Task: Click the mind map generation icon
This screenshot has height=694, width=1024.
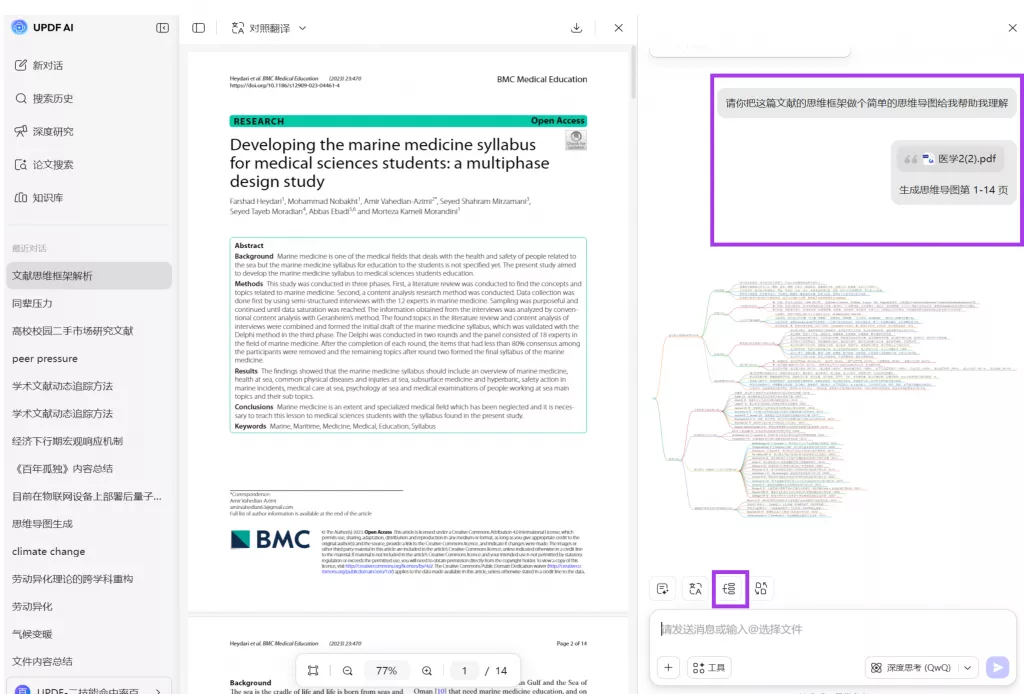Action: click(730, 589)
